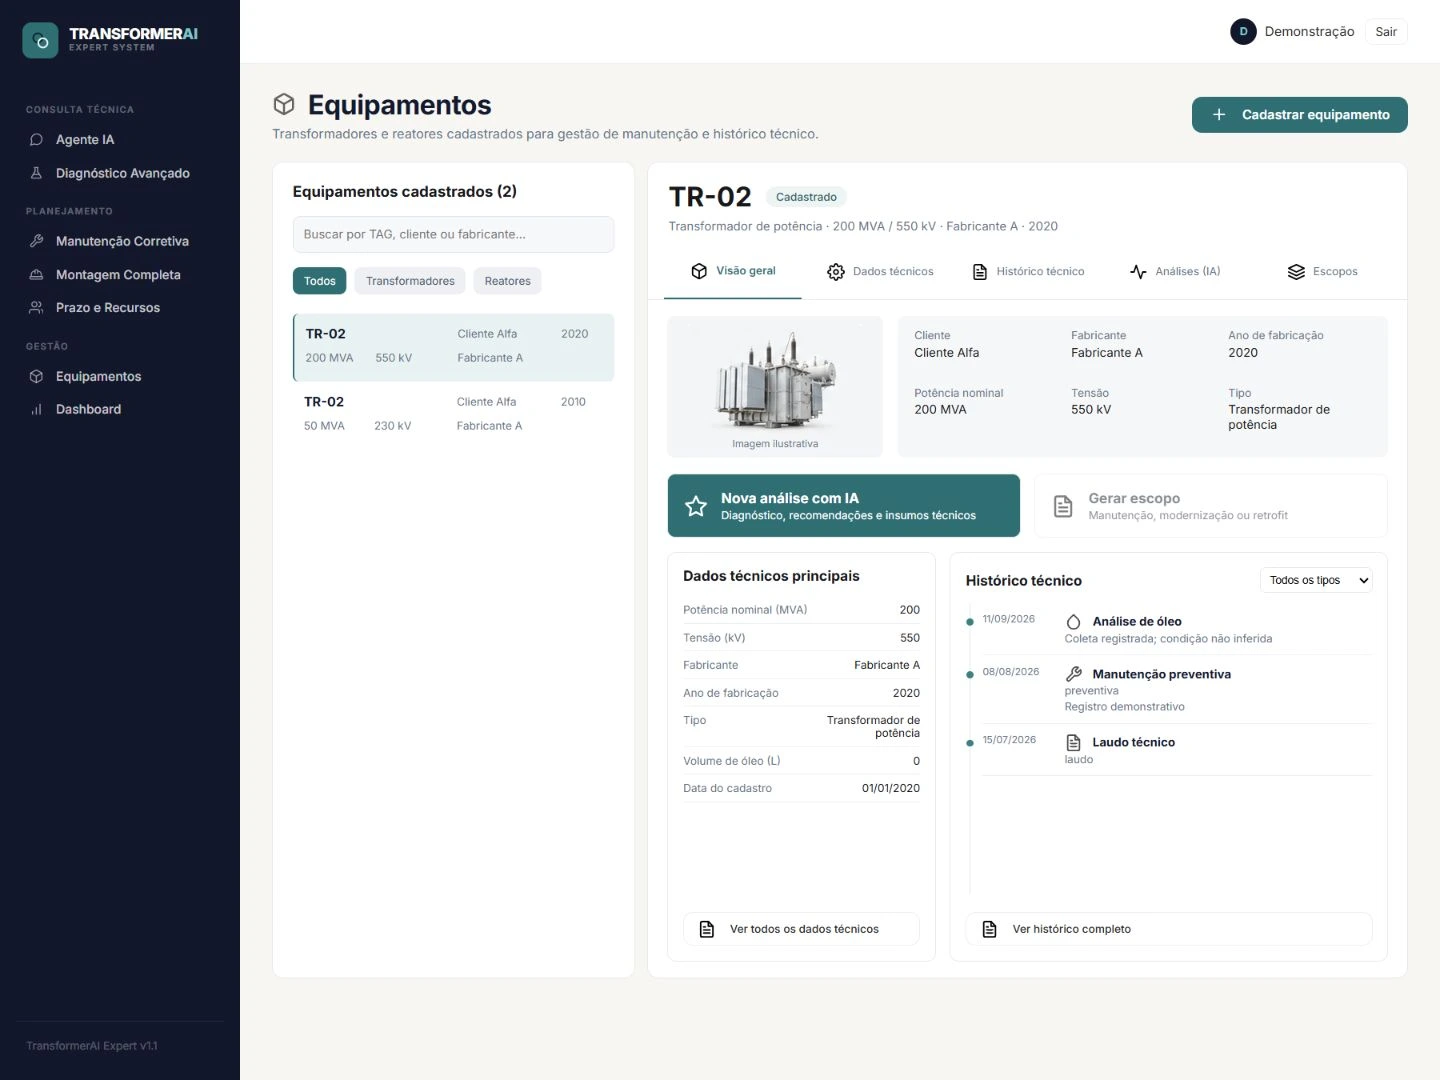The image size is (1440, 1080).
Task: Click the cube icon beside Equipamentos heading
Action: point(284,104)
